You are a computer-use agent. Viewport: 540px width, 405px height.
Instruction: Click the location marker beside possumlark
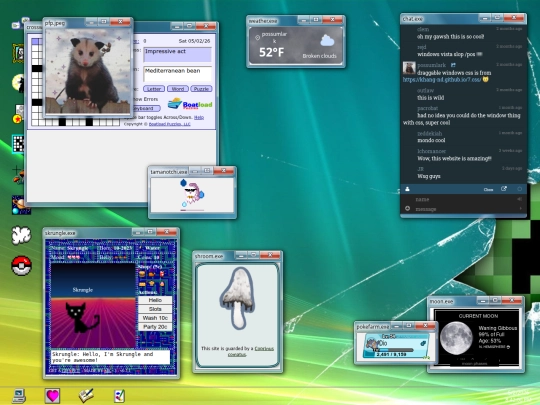[x=257, y=38]
